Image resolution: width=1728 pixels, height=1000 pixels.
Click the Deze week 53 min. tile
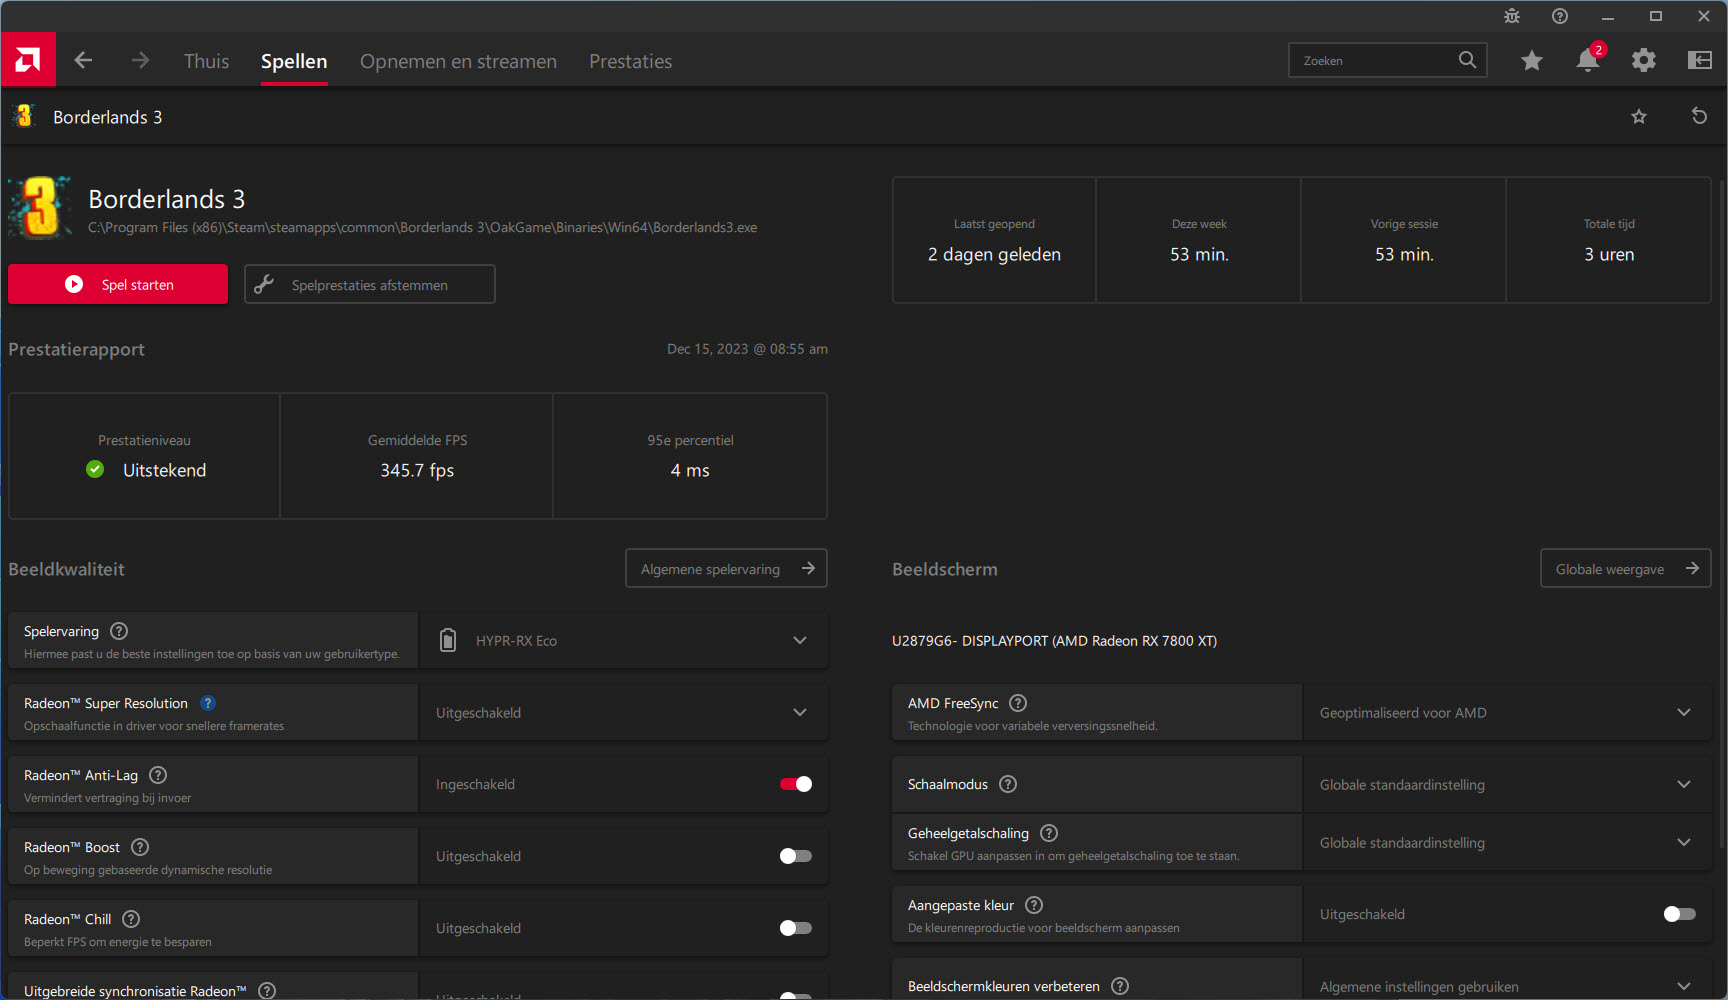coord(1199,240)
